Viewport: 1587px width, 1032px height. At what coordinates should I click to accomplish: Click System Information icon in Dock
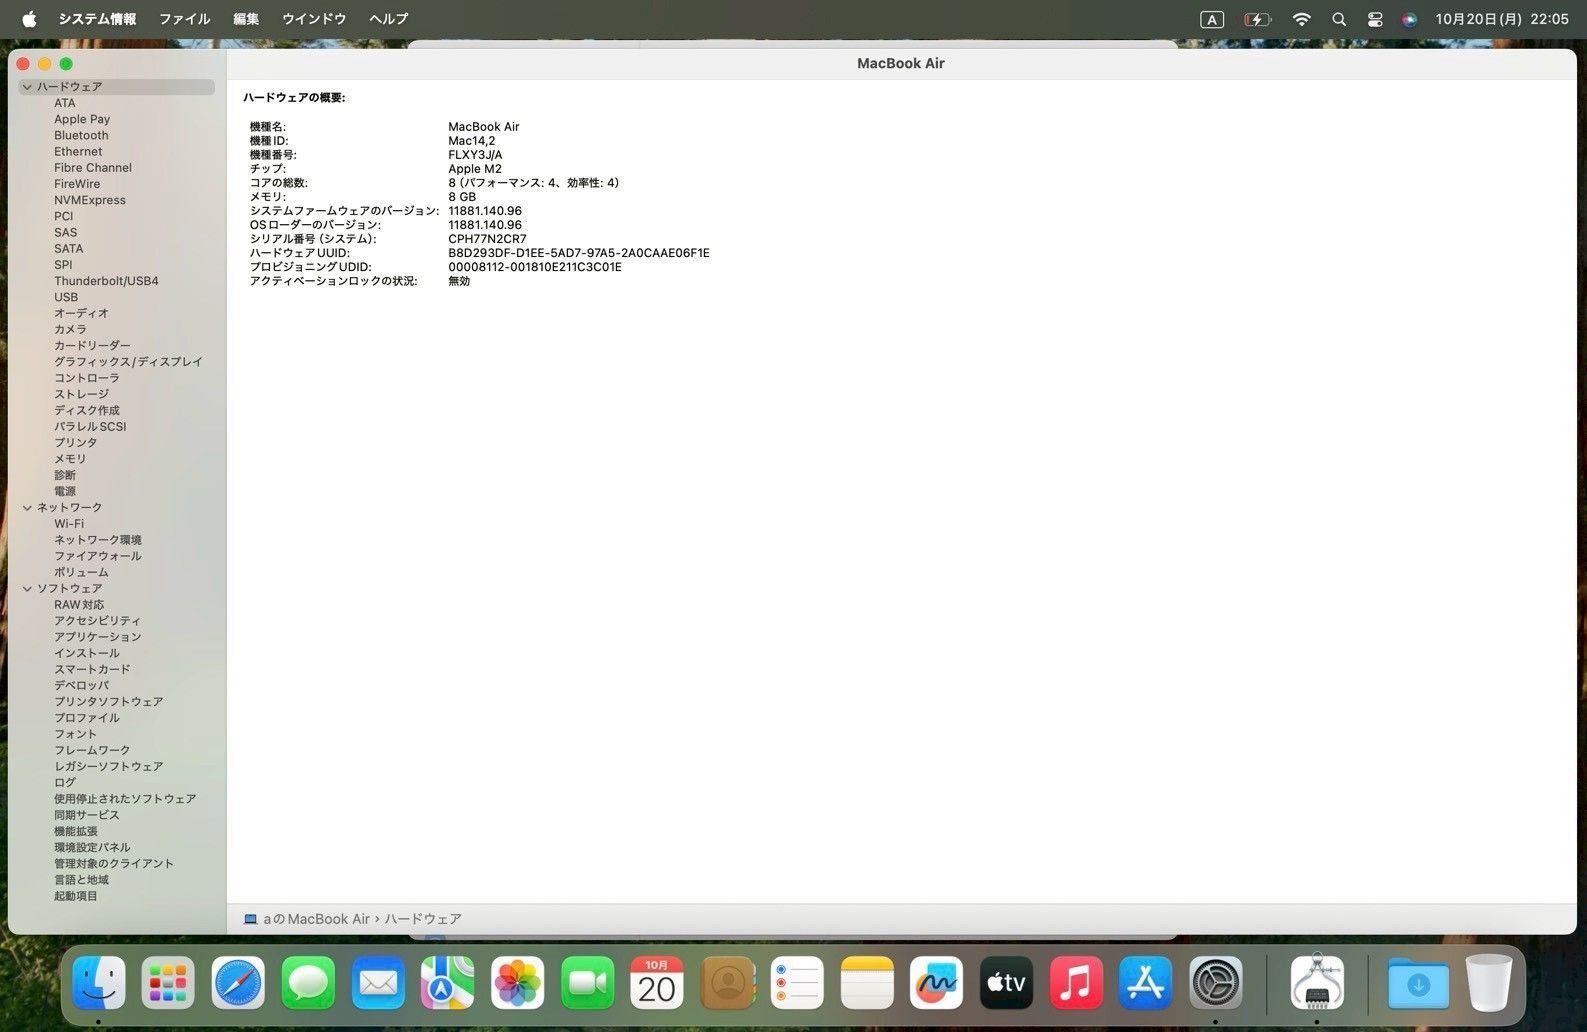tap(1317, 984)
